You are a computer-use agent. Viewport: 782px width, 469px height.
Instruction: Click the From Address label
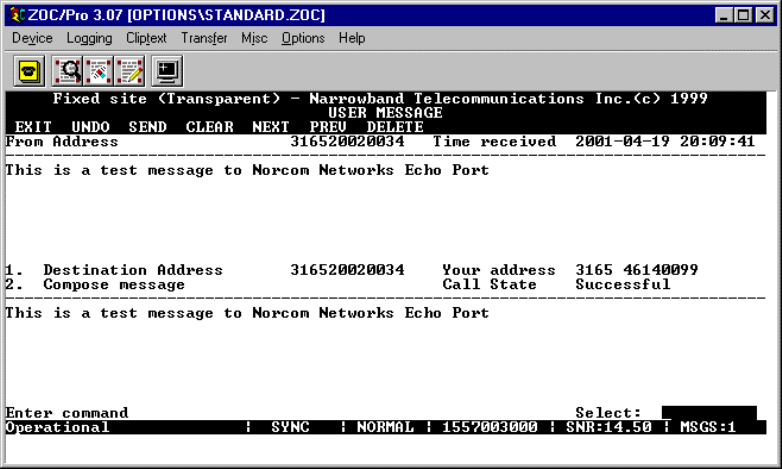[62, 142]
